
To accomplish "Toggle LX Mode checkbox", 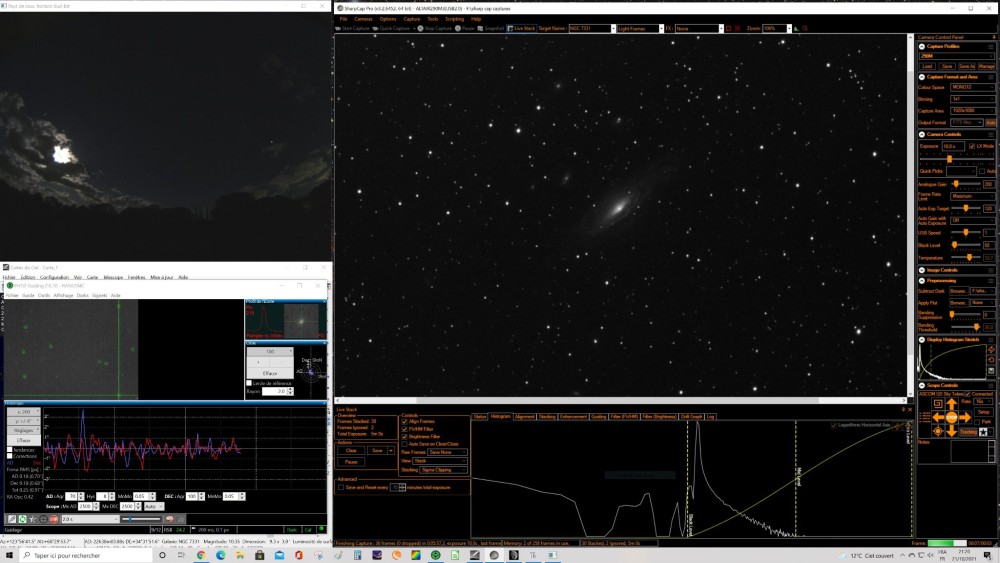I will [972, 146].
